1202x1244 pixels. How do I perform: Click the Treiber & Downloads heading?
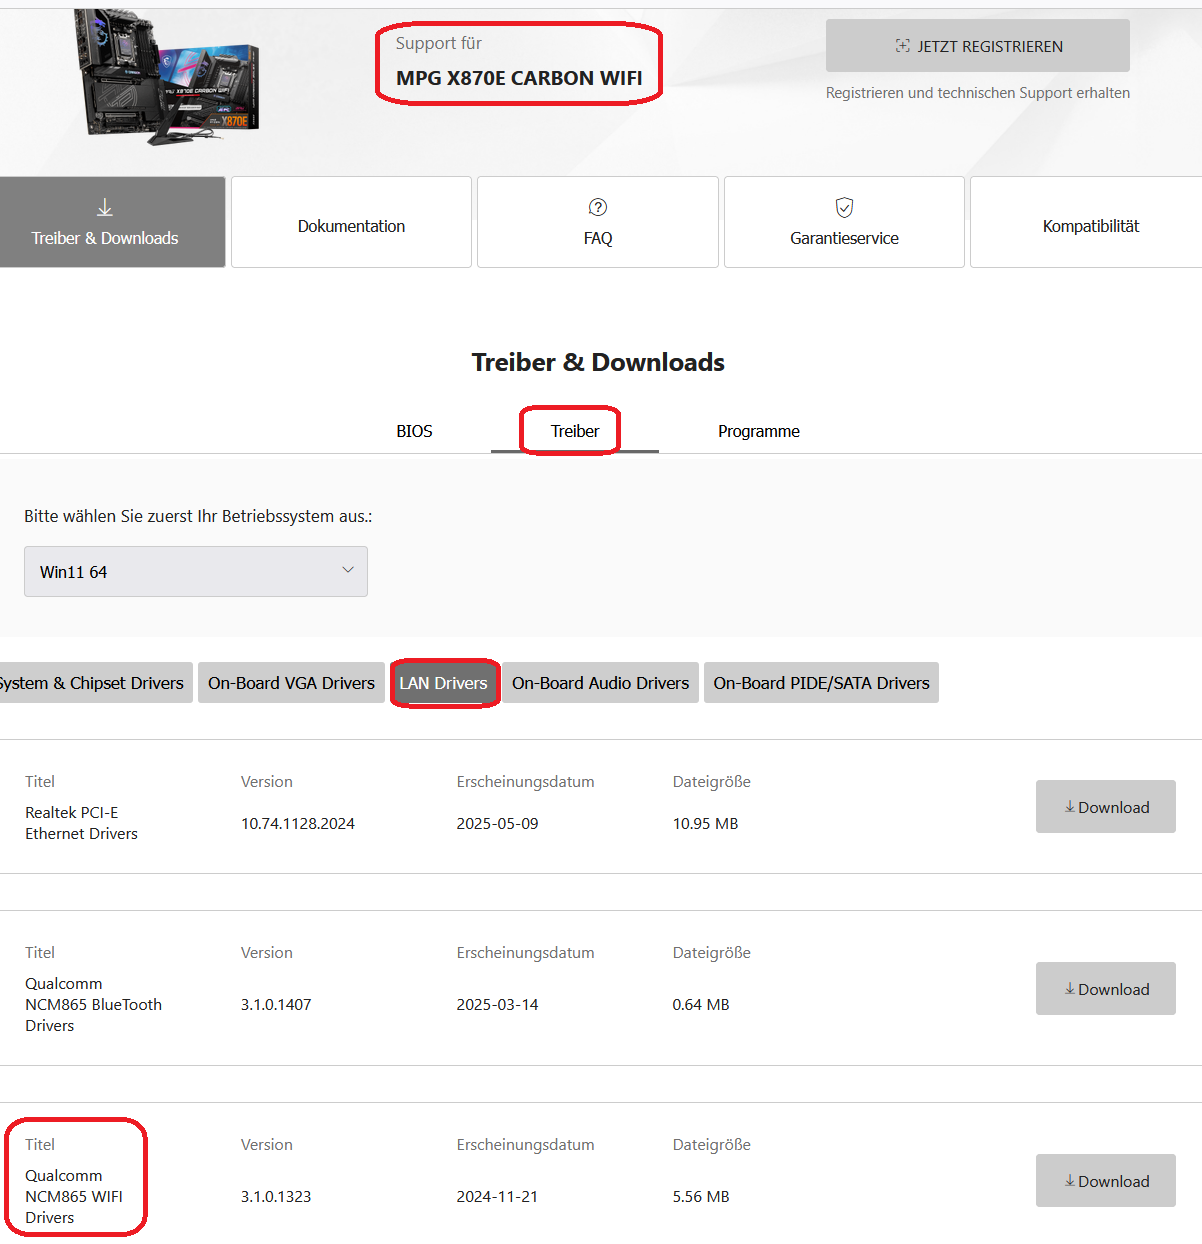click(x=598, y=362)
